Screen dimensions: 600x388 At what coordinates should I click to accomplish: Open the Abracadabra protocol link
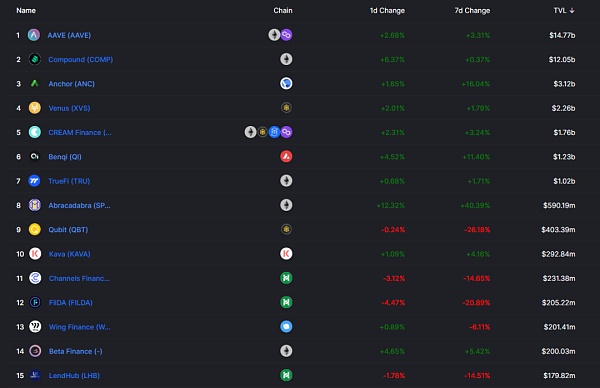pos(79,205)
